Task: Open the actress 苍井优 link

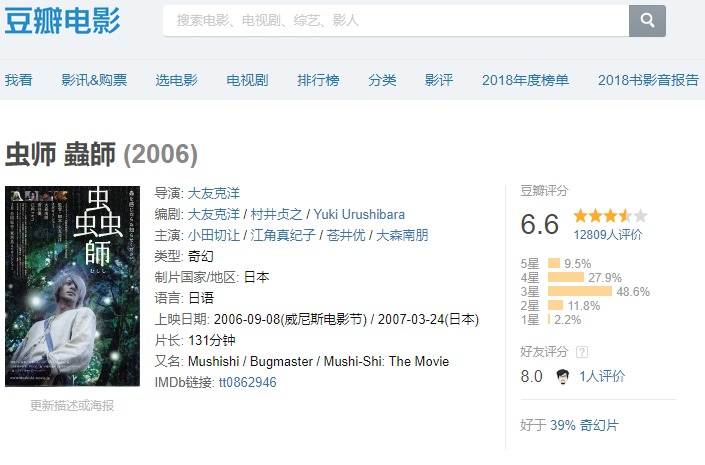Action: (x=346, y=235)
